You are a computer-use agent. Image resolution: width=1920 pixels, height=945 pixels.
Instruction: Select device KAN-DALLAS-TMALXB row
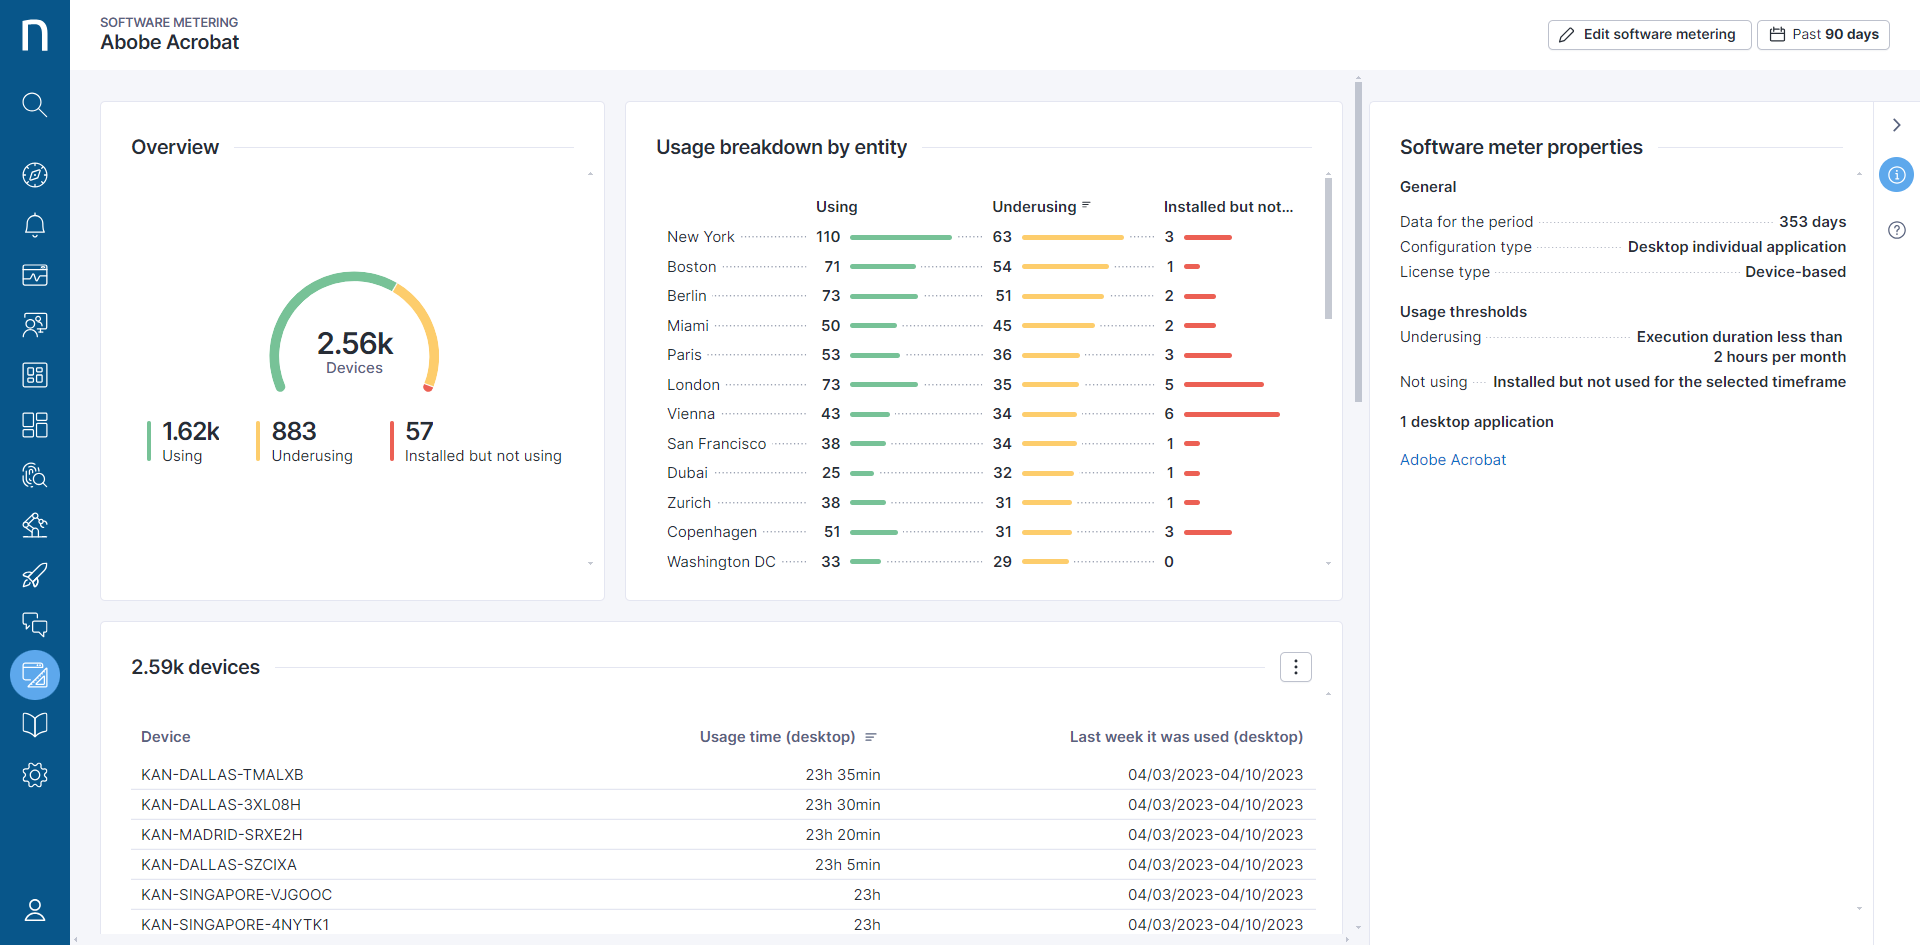[222, 775]
